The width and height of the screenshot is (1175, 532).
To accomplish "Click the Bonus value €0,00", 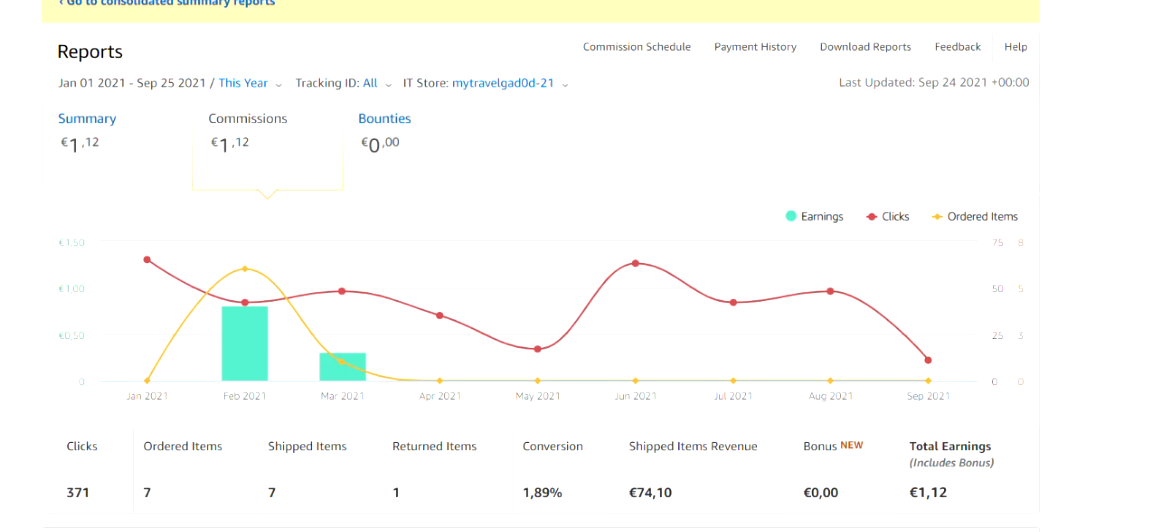I will pos(821,492).
